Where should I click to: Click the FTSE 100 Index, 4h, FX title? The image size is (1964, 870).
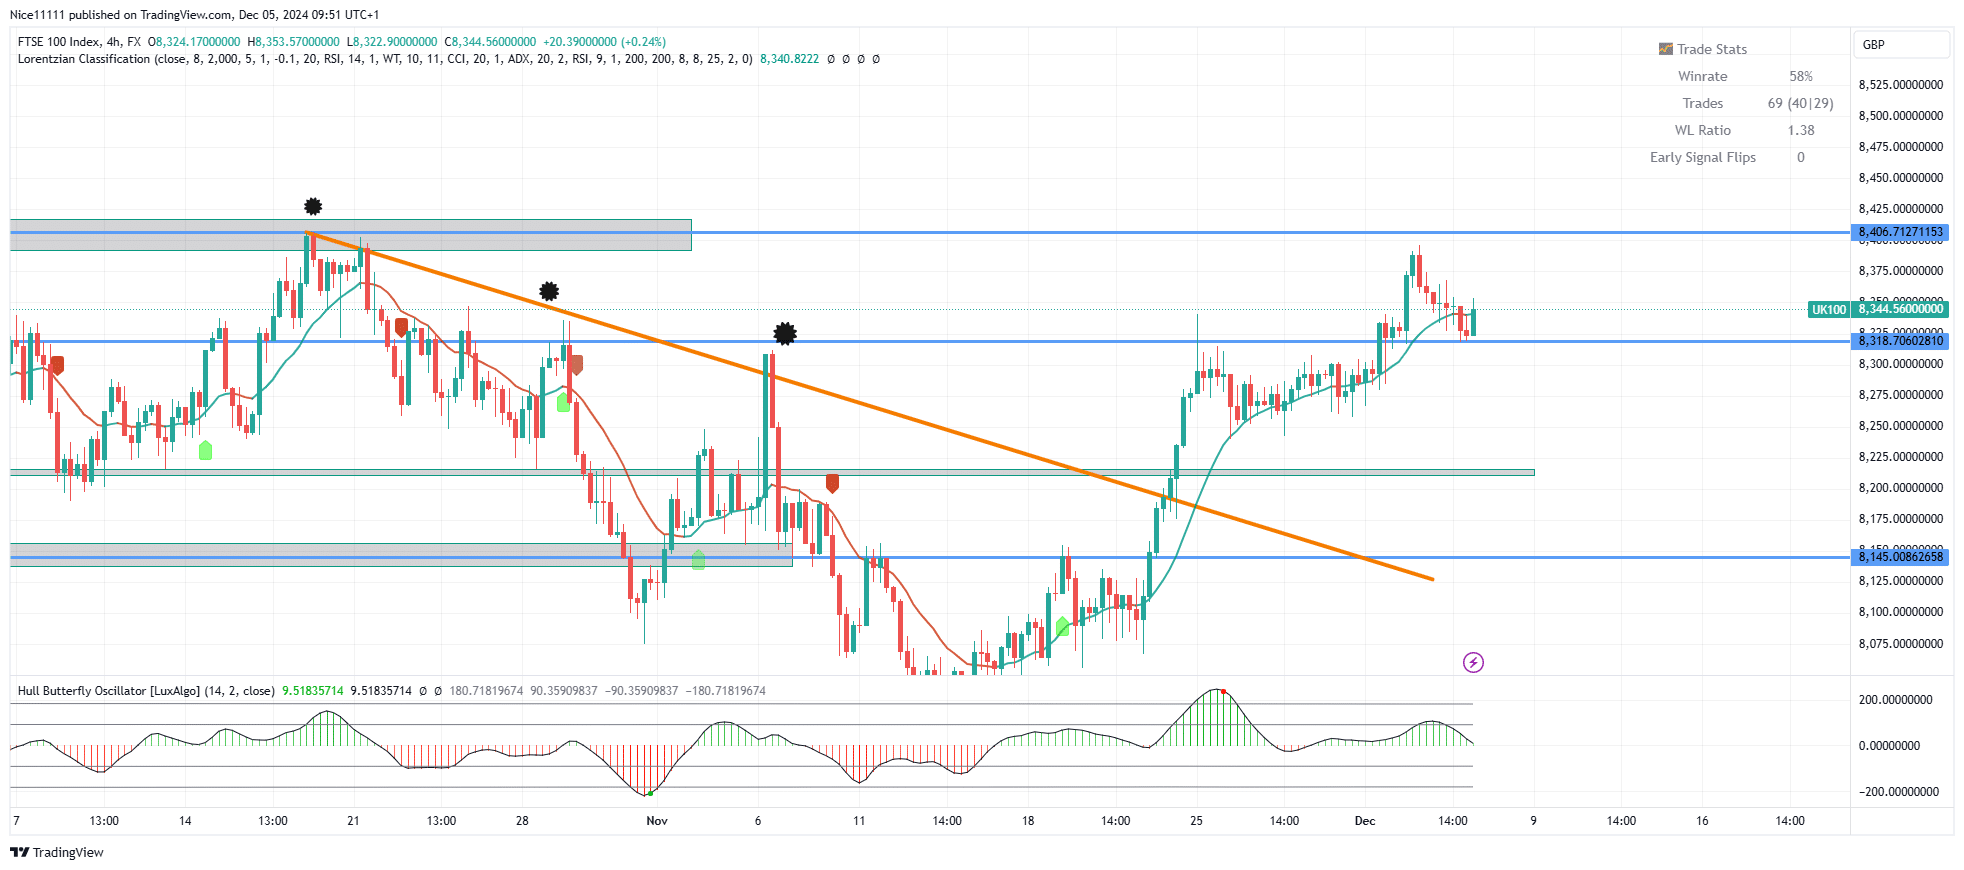[x=79, y=42]
